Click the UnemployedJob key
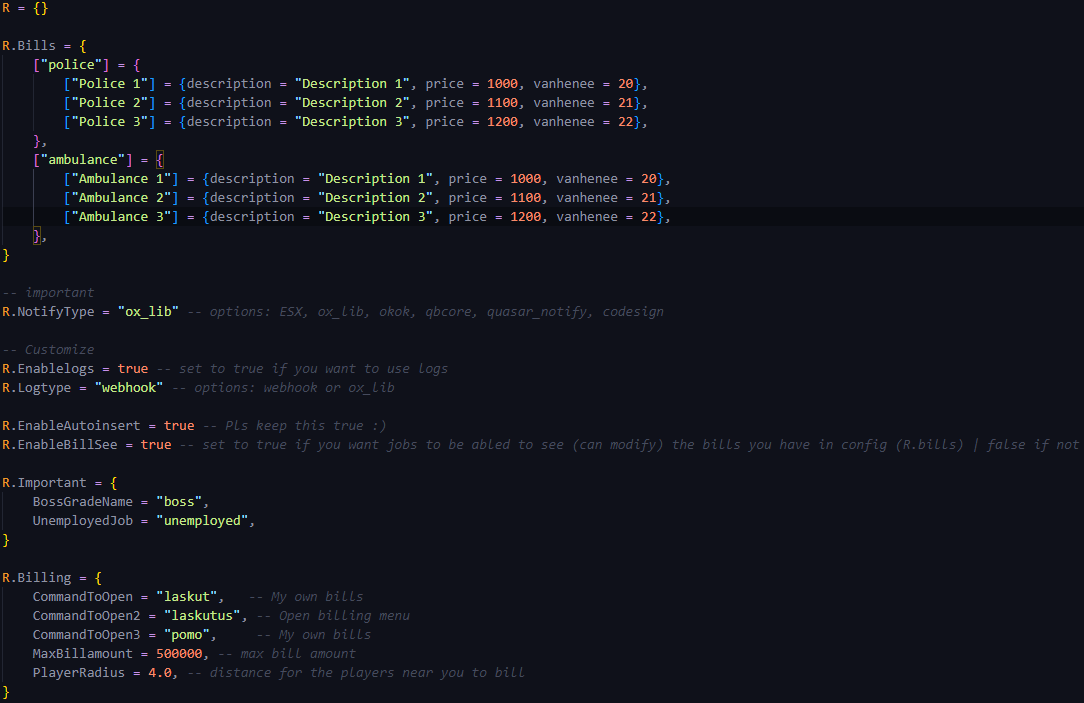 [83, 521]
